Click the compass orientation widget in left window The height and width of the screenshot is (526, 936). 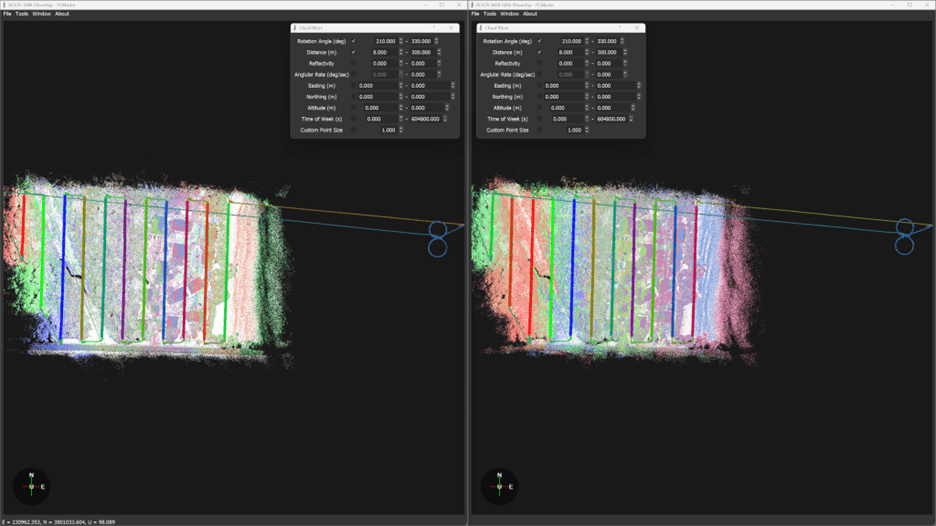(31, 486)
